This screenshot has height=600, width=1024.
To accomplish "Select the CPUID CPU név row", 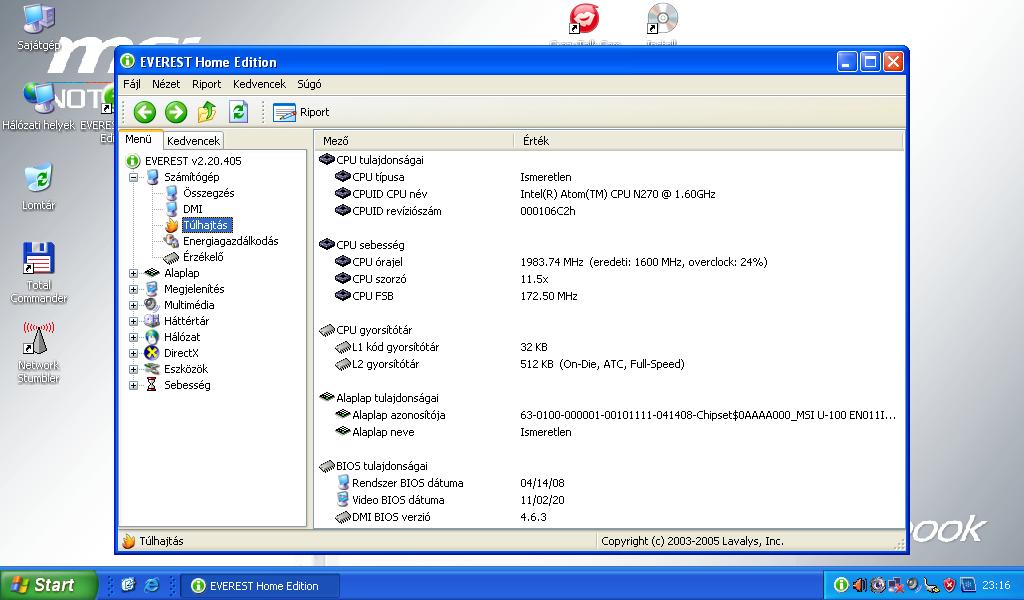I will pyautogui.click(x=609, y=194).
